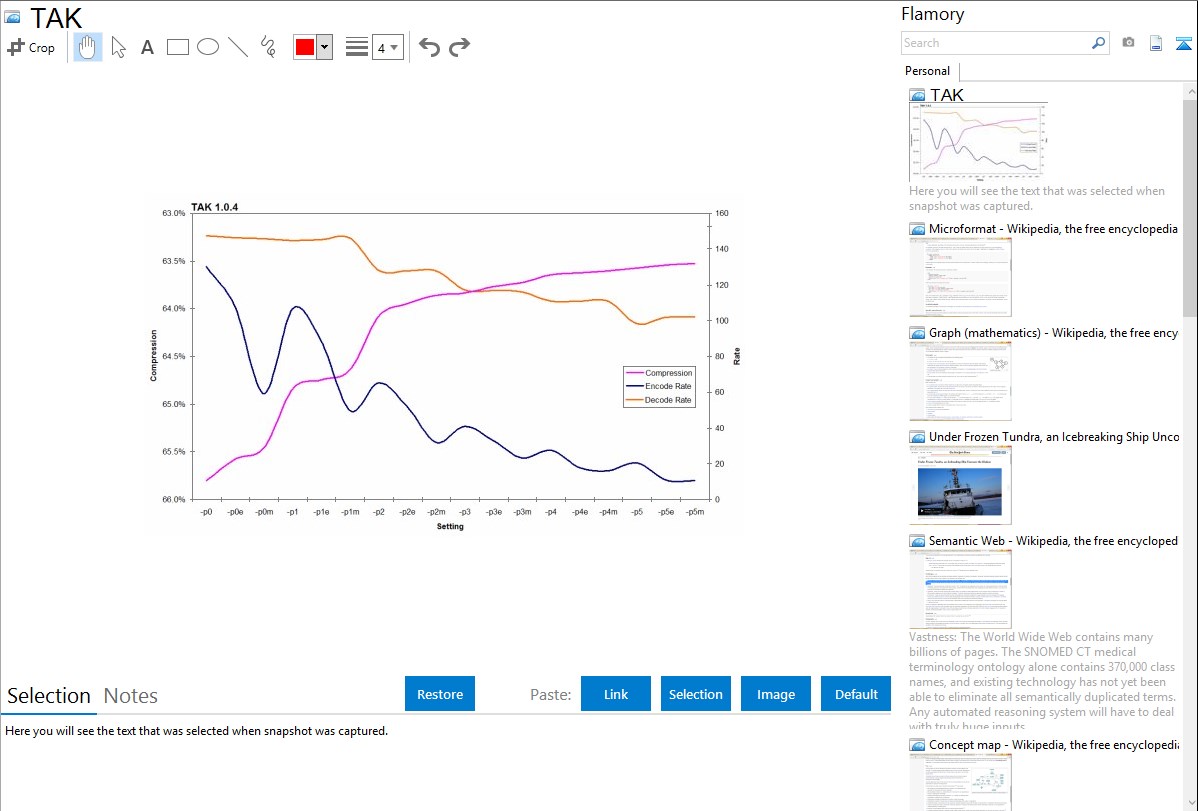Activate the hand pan tool
Viewport: 1198px width, 811px height.
pos(88,47)
